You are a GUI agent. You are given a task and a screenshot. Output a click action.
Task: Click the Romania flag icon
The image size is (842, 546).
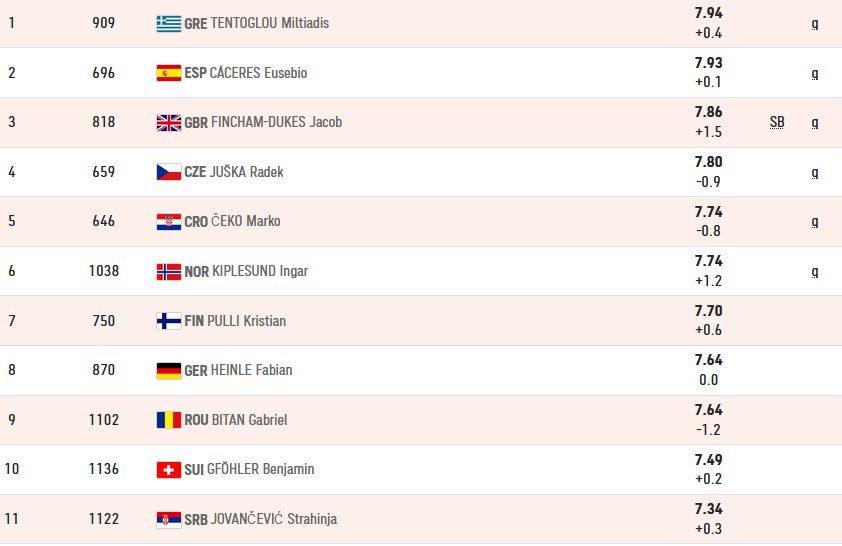pyautogui.click(x=169, y=420)
